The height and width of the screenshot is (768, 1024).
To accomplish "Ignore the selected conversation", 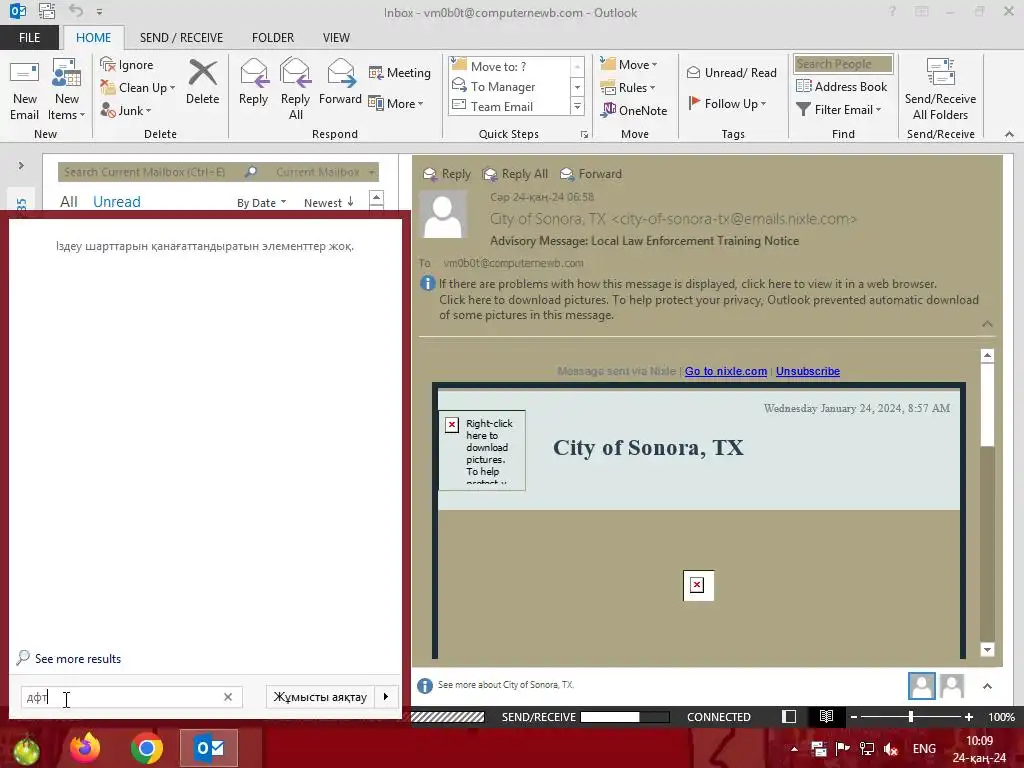I will point(127,65).
